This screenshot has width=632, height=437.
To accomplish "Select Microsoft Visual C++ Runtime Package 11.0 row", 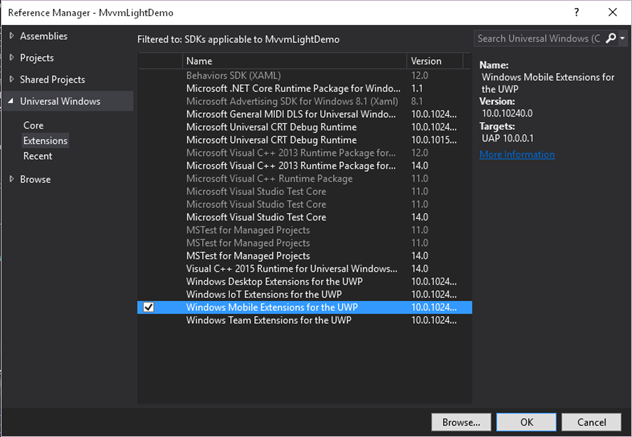I will click(x=304, y=179).
